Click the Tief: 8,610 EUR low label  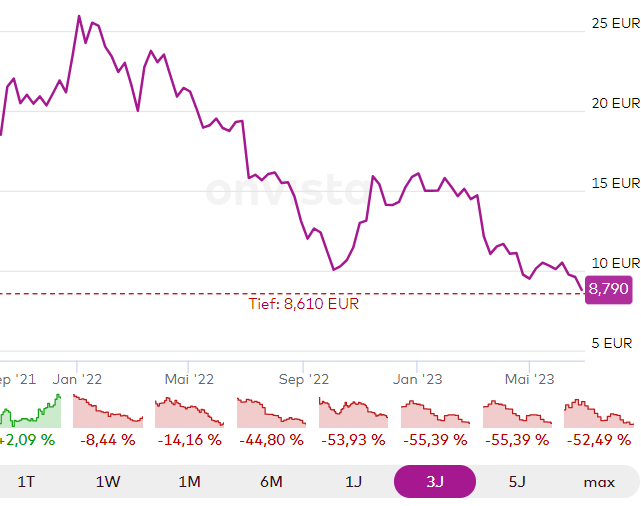click(x=303, y=304)
